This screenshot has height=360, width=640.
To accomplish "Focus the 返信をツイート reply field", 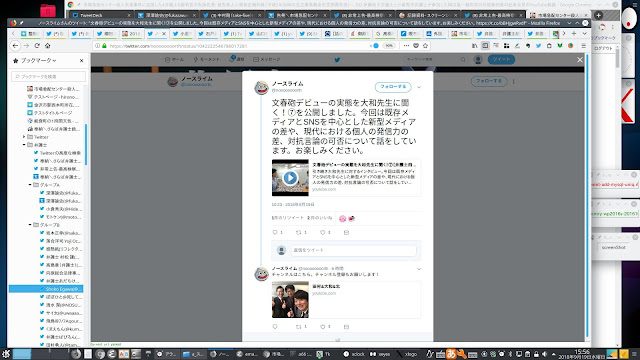I will pos(353,250).
